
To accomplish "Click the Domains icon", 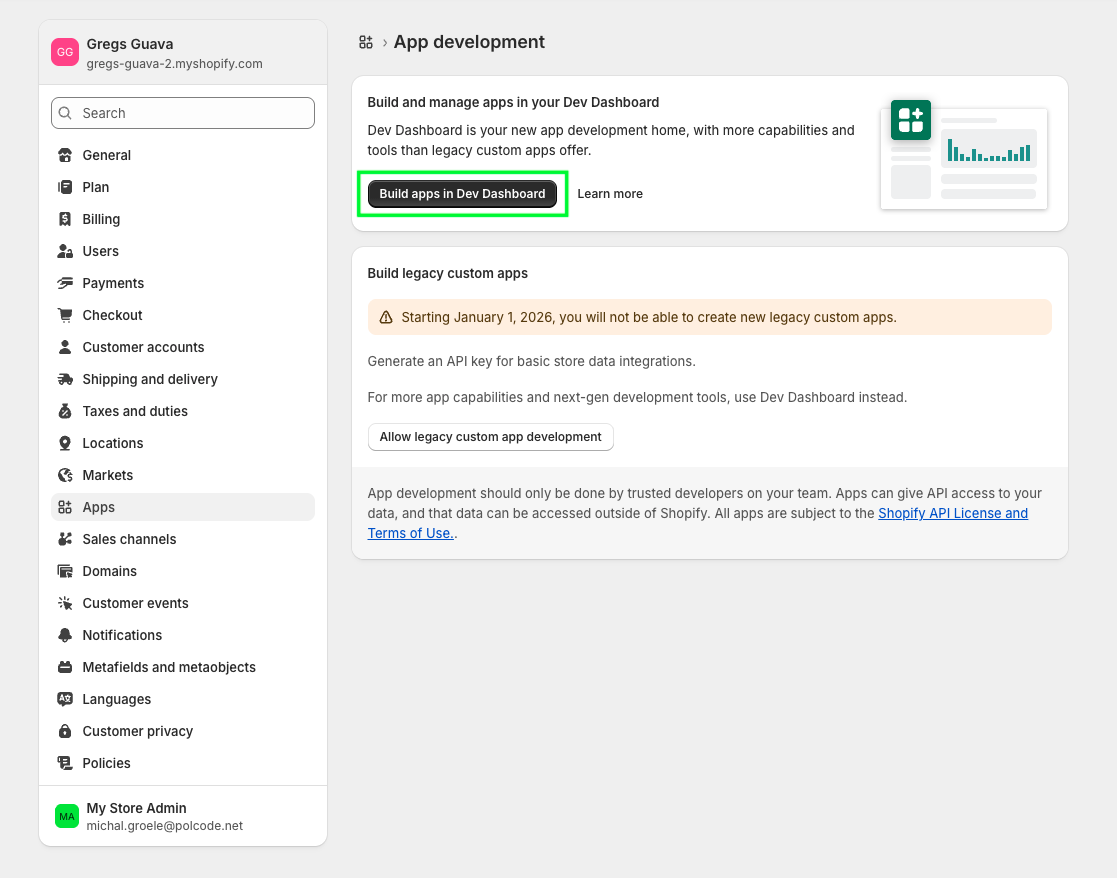I will click(65, 571).
